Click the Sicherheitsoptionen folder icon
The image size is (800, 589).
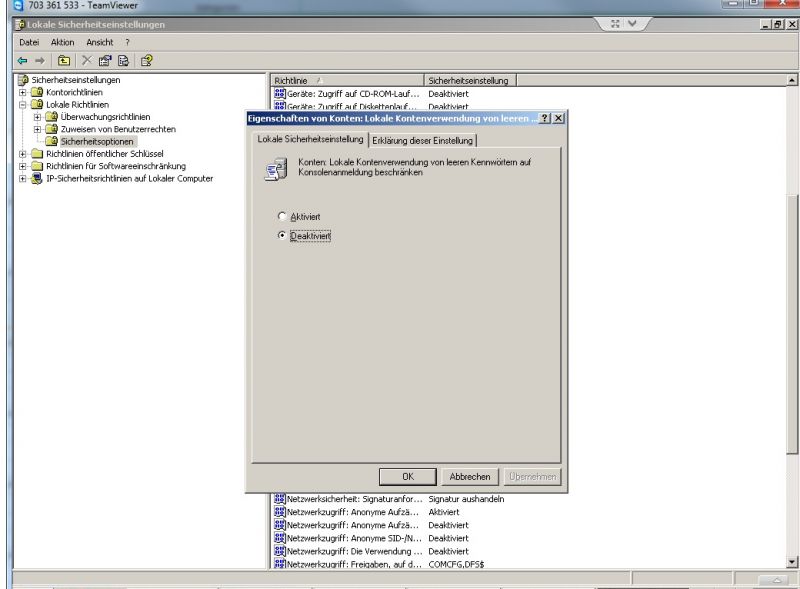coord(50,141)
